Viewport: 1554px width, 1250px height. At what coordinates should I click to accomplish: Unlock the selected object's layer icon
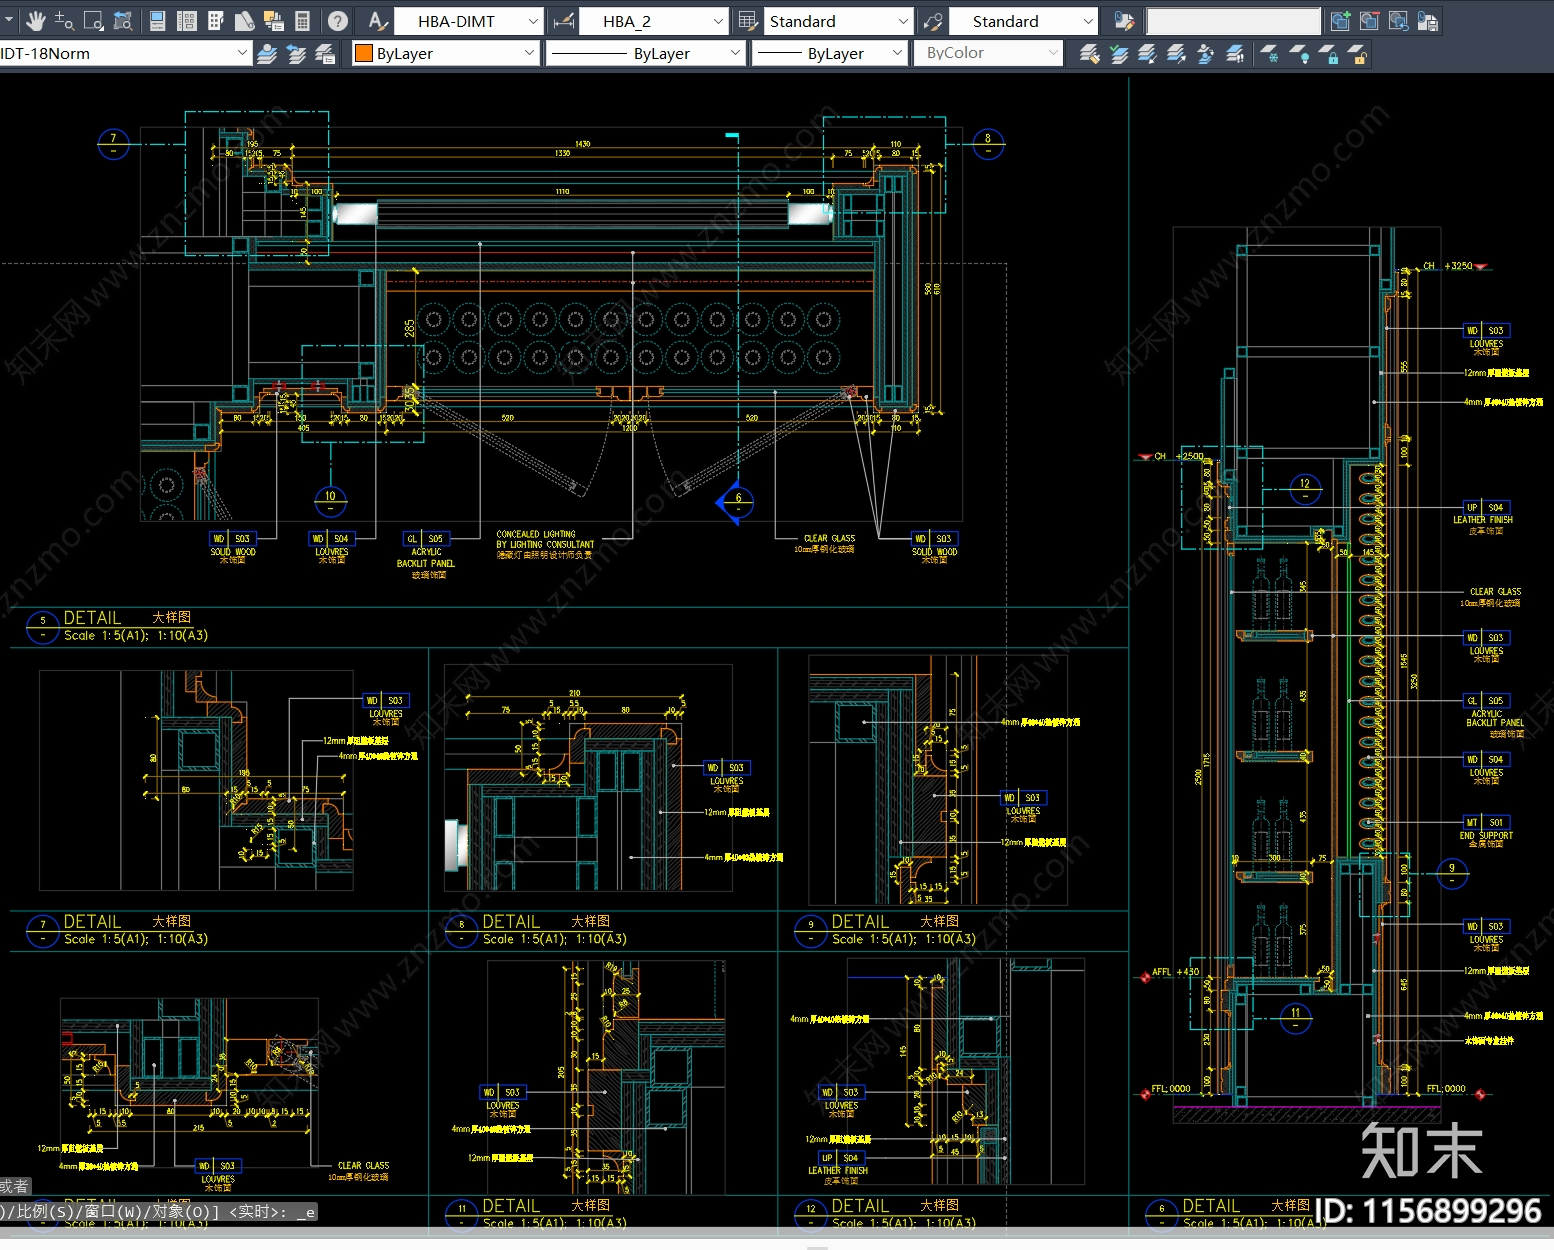[x=1356, y=54]
